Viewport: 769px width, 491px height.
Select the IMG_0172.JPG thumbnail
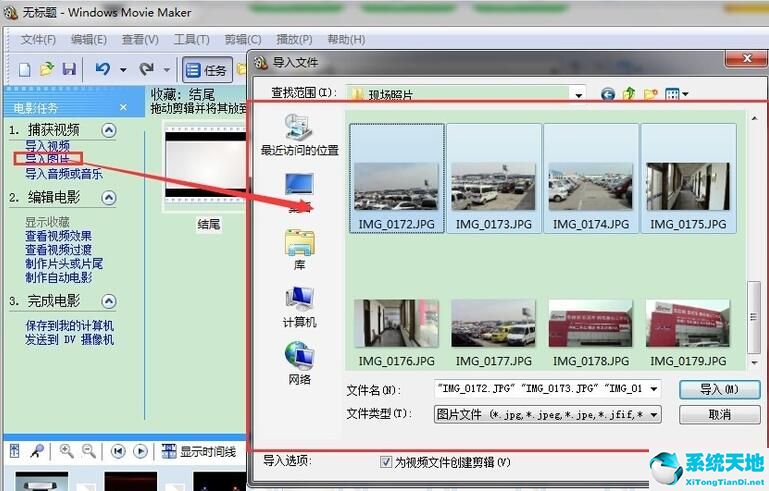[x=397, y=178]
